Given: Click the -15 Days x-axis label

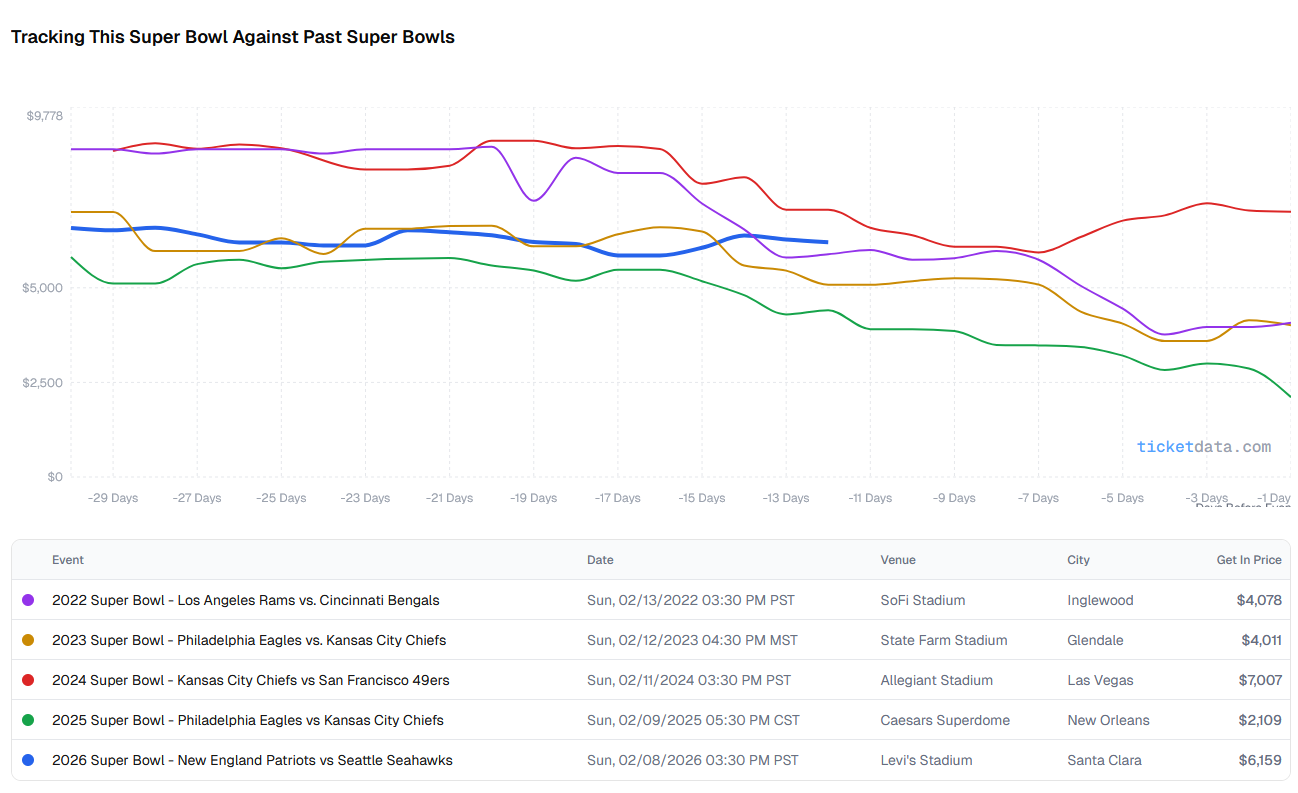Looking at the screenshot, I should coord(701,498).
